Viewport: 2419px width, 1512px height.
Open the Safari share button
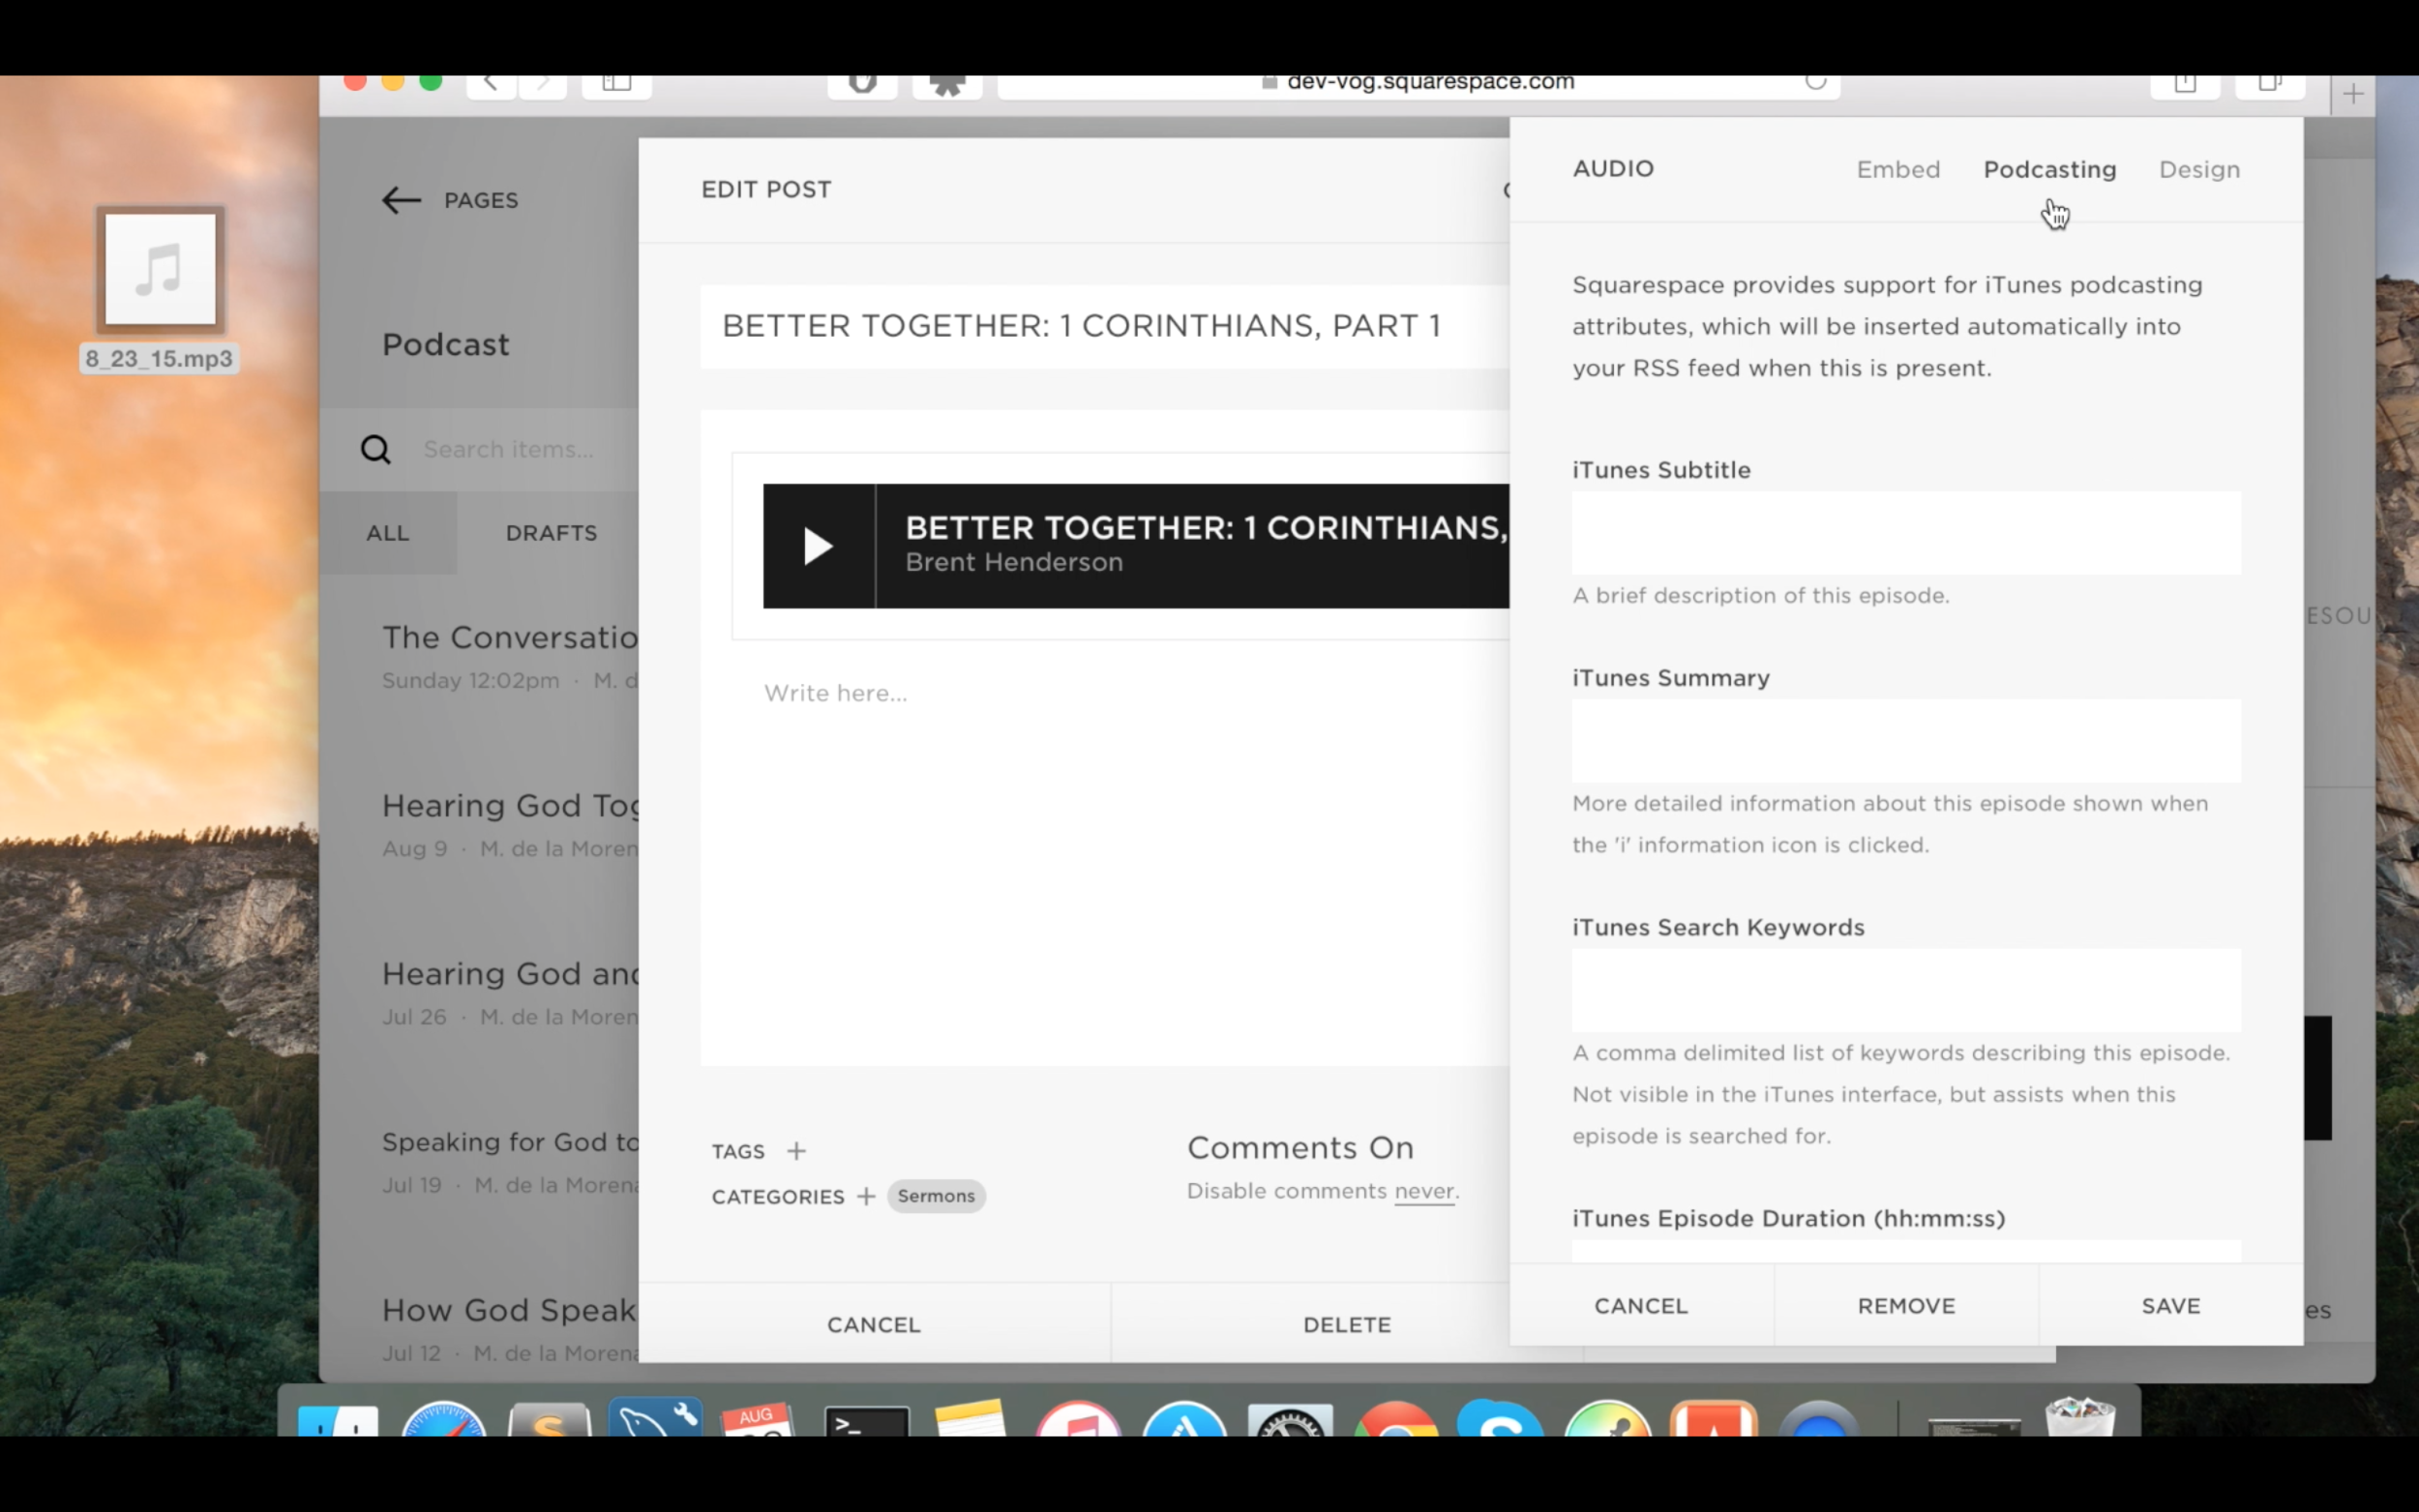2185,84
